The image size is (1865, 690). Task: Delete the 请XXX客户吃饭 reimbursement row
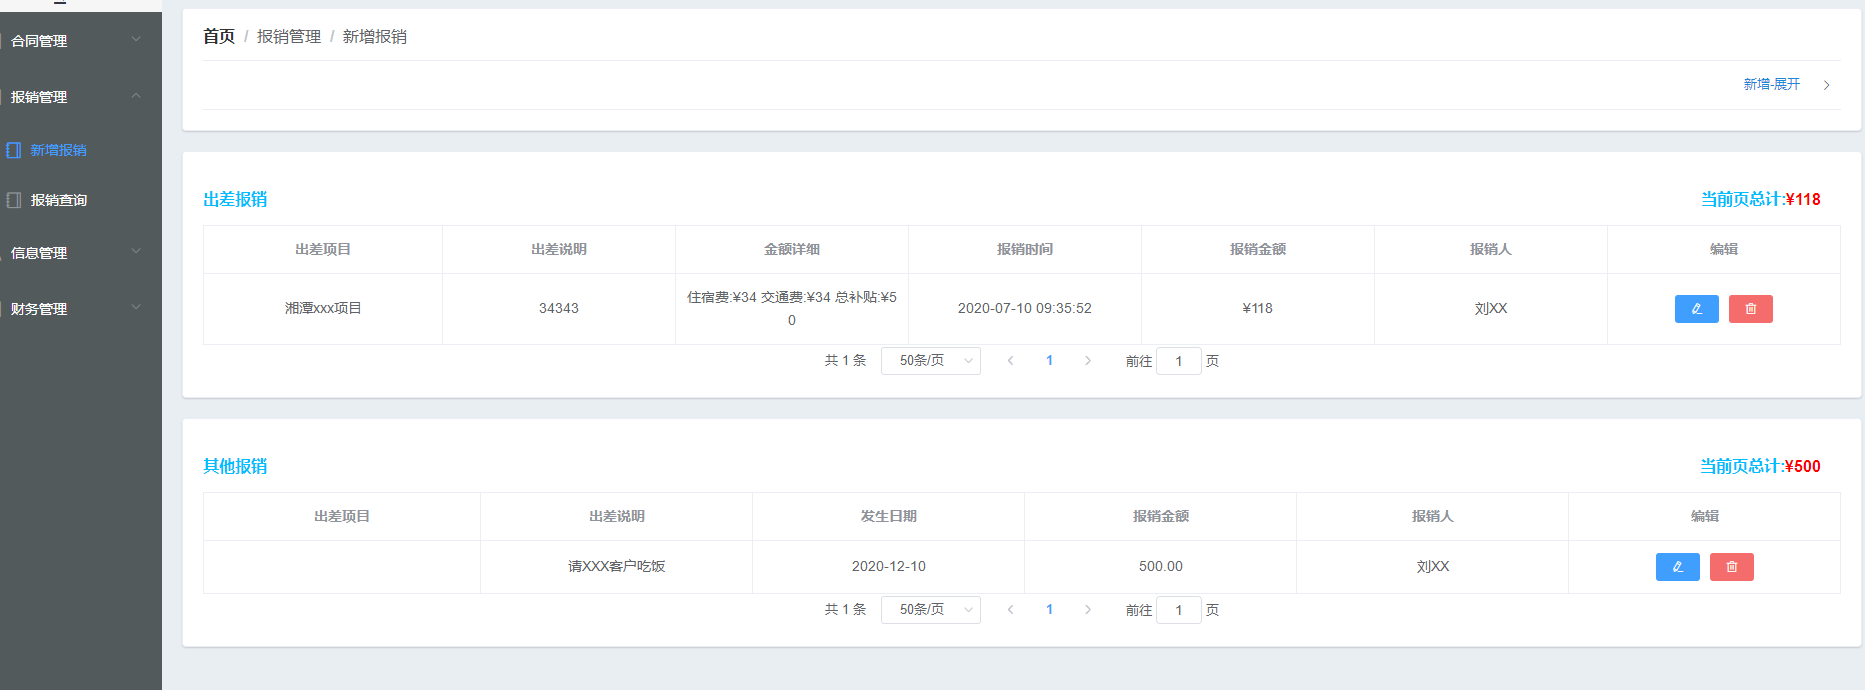[x=1731, y=567]
